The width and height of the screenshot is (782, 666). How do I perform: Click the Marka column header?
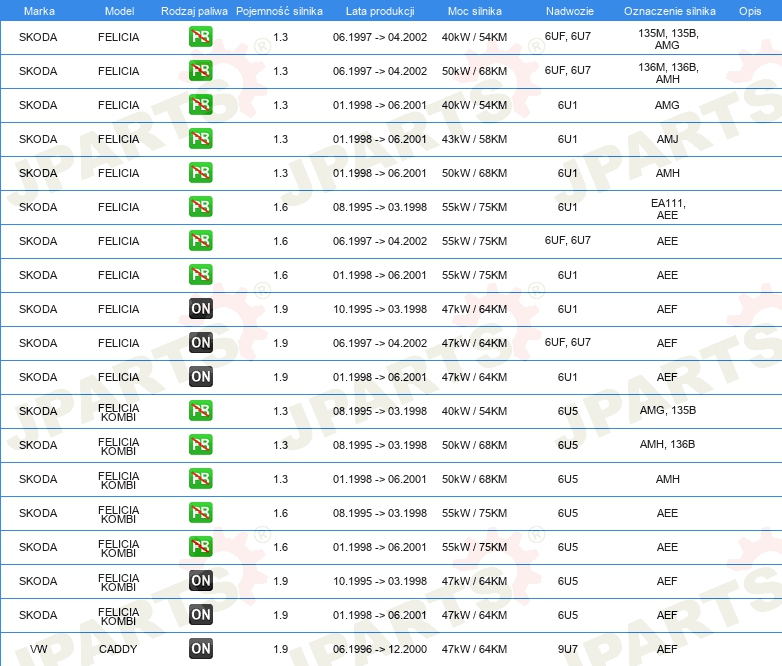point(39,11)
